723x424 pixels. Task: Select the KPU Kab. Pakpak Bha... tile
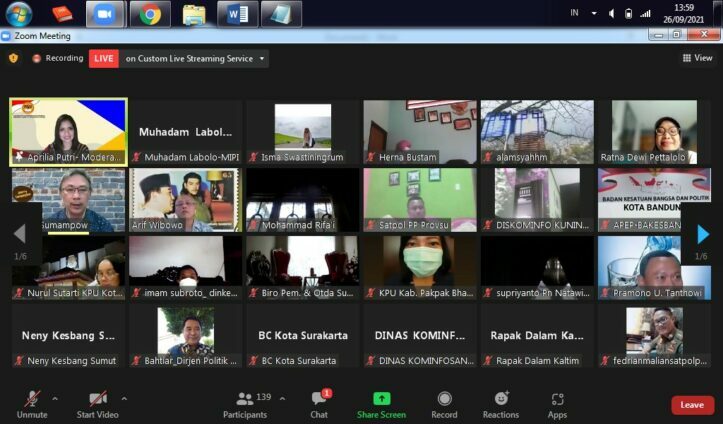point(420,267)
